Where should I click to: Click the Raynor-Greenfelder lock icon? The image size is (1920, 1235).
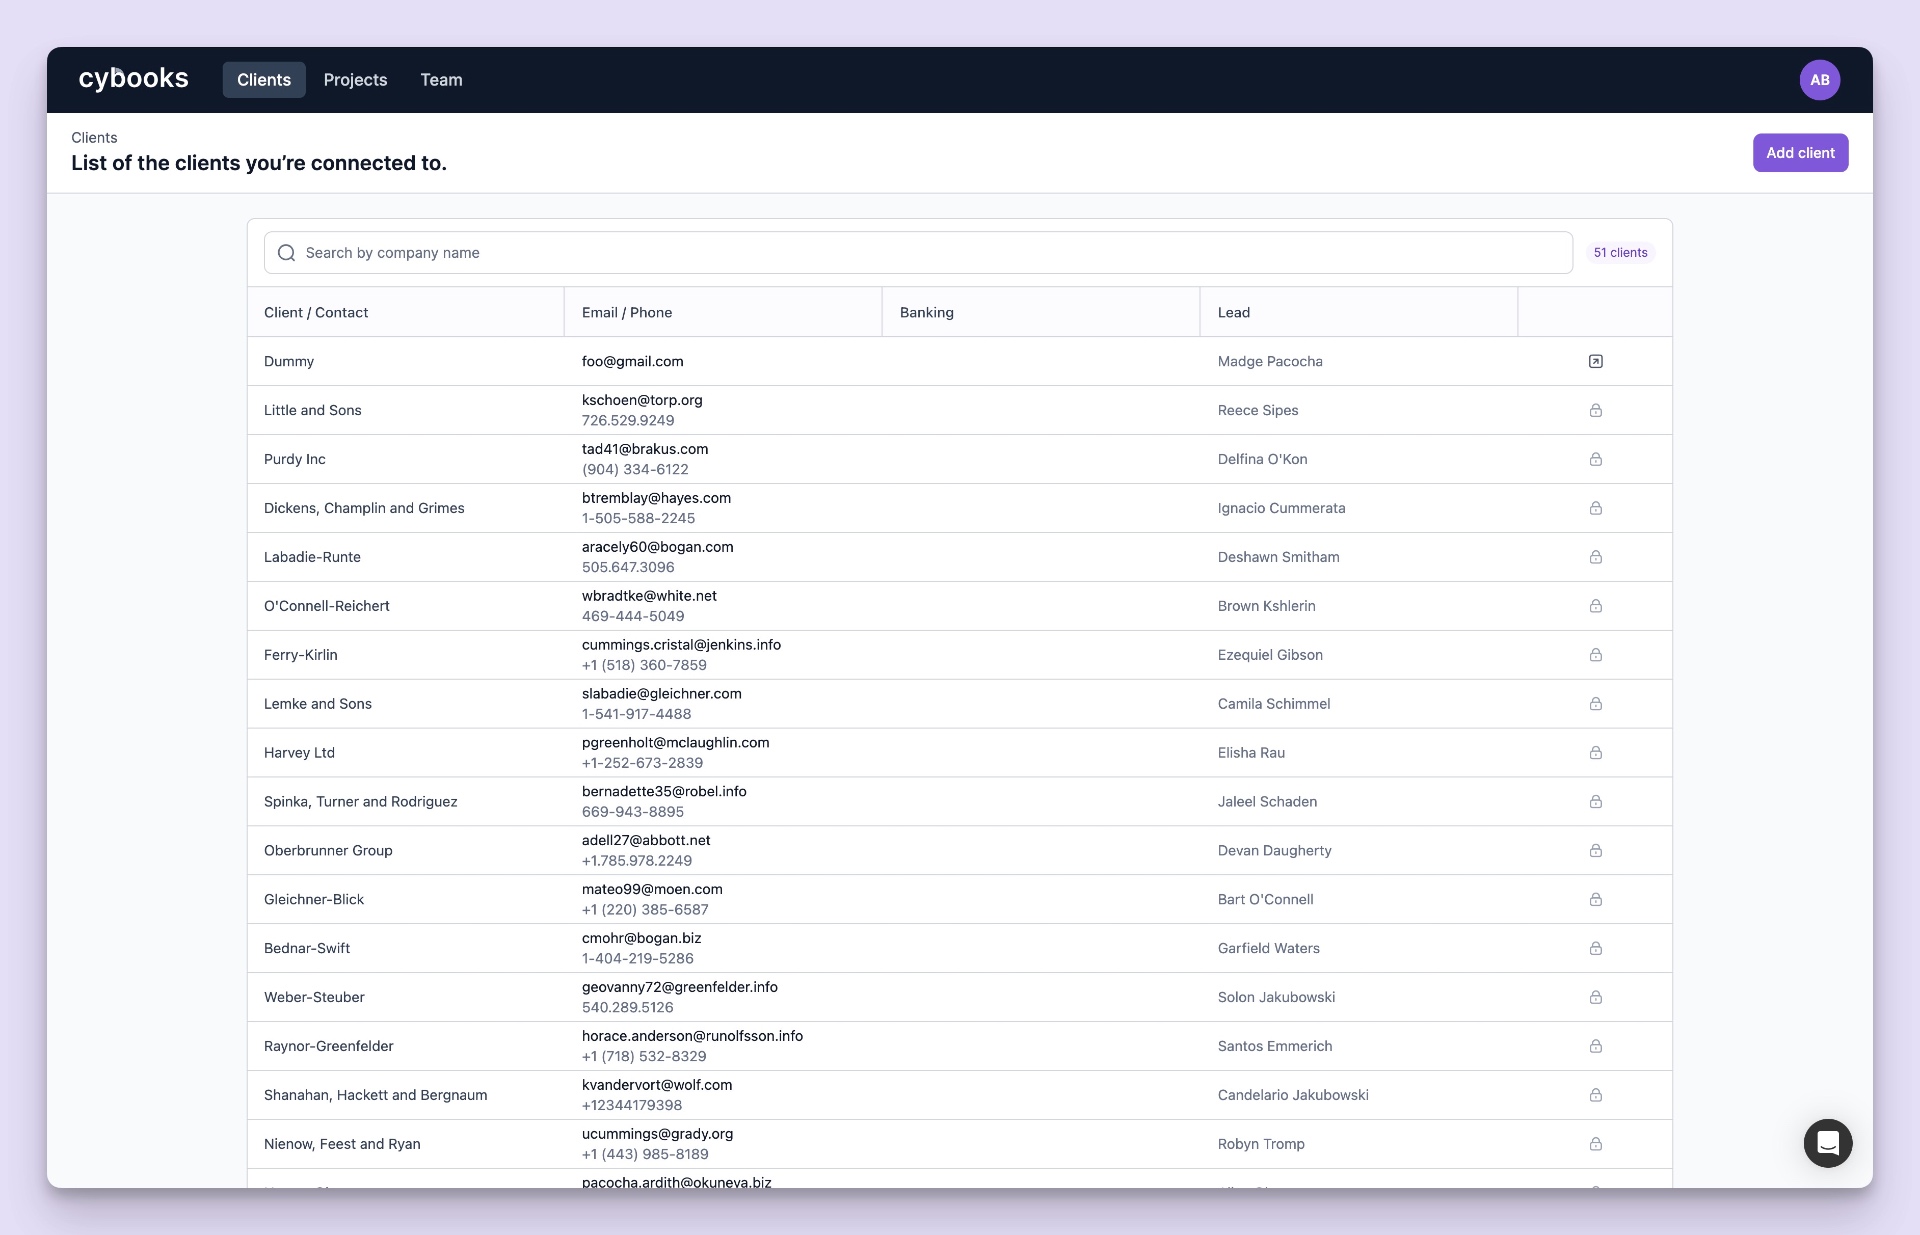point(1595,1047)
